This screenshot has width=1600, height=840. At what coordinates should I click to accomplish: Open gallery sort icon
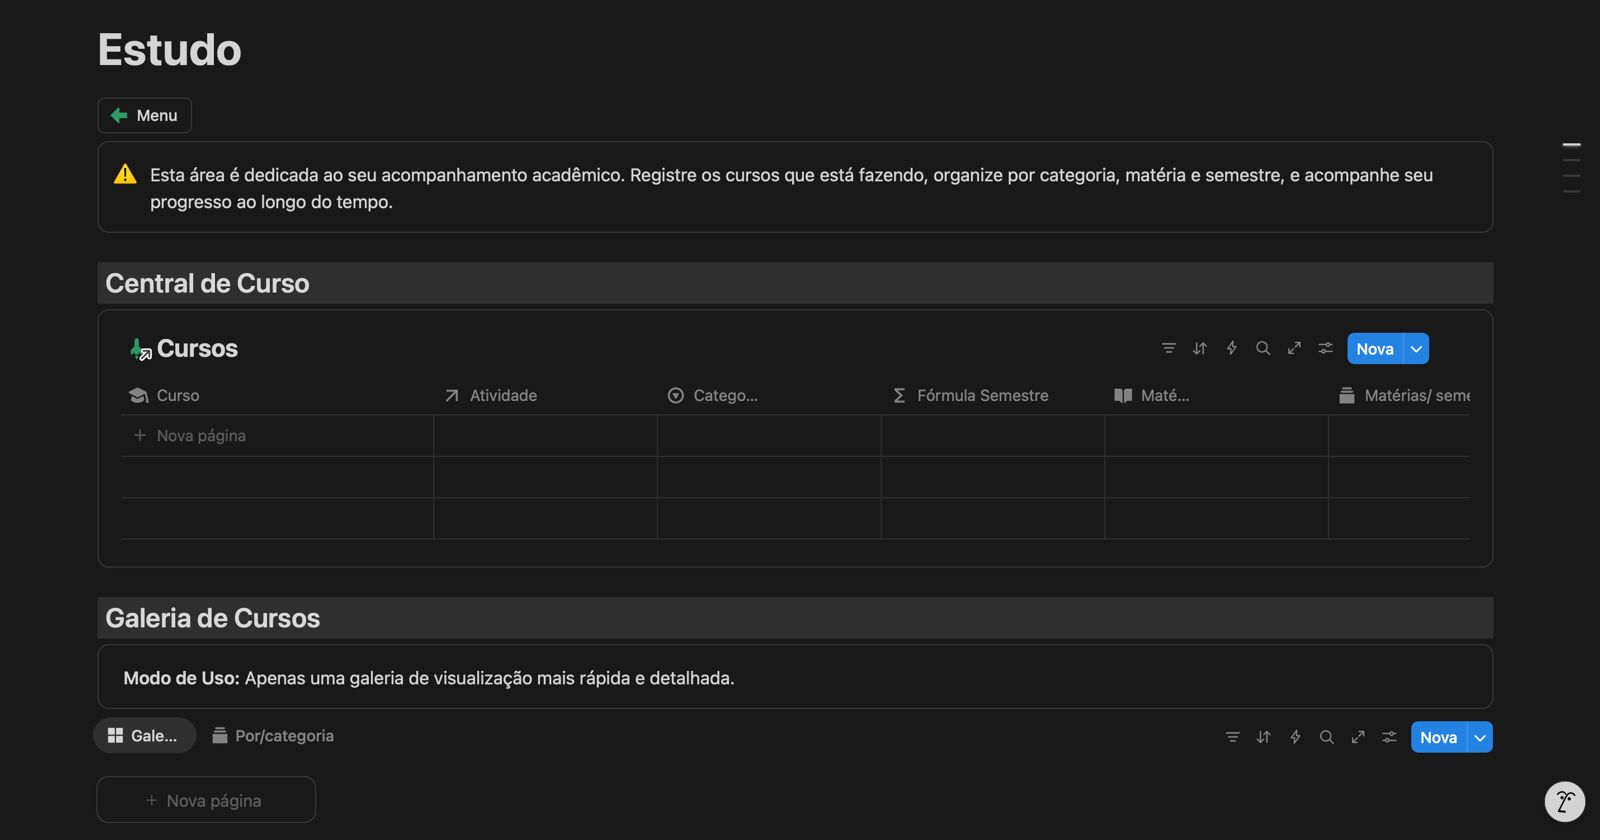[1263, 737]
